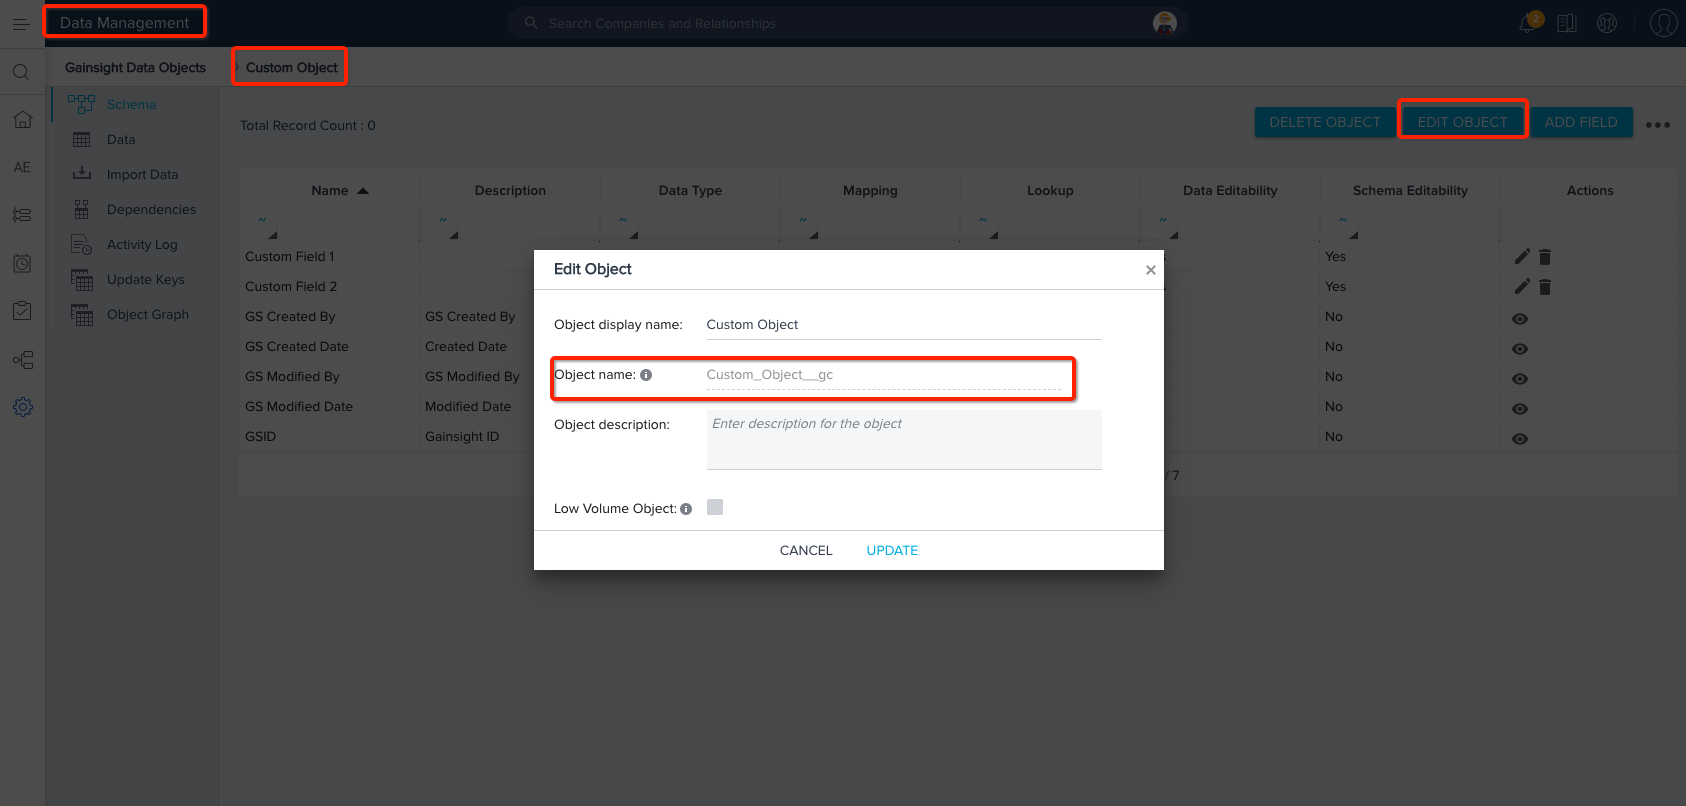Open the Mapping column filter operator
The width and height of the screenshot is (1686, 806).
[x=803, y=220]
